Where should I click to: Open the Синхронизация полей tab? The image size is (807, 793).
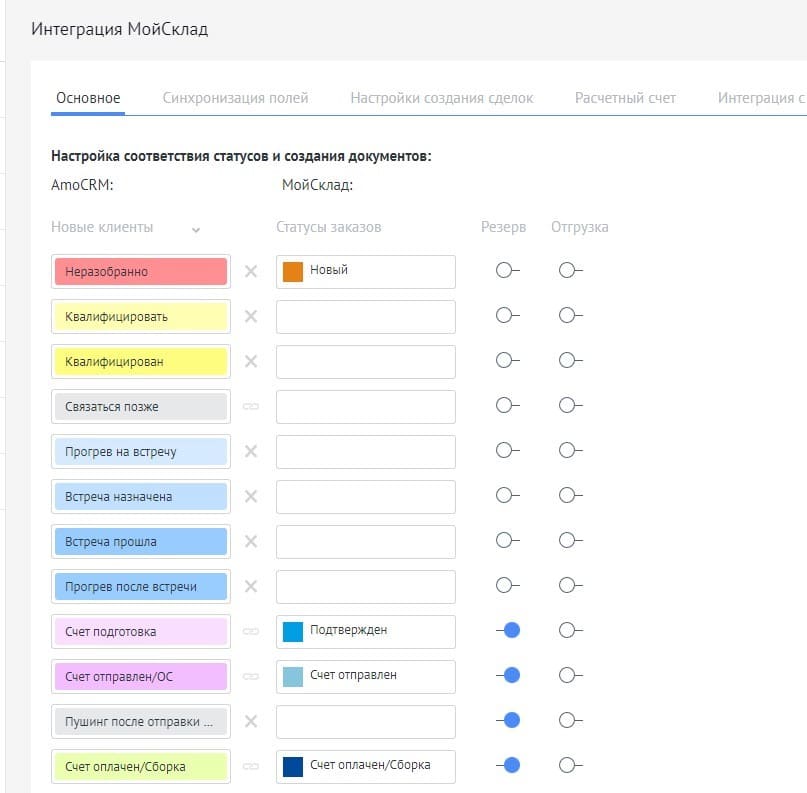coord(235,98)
